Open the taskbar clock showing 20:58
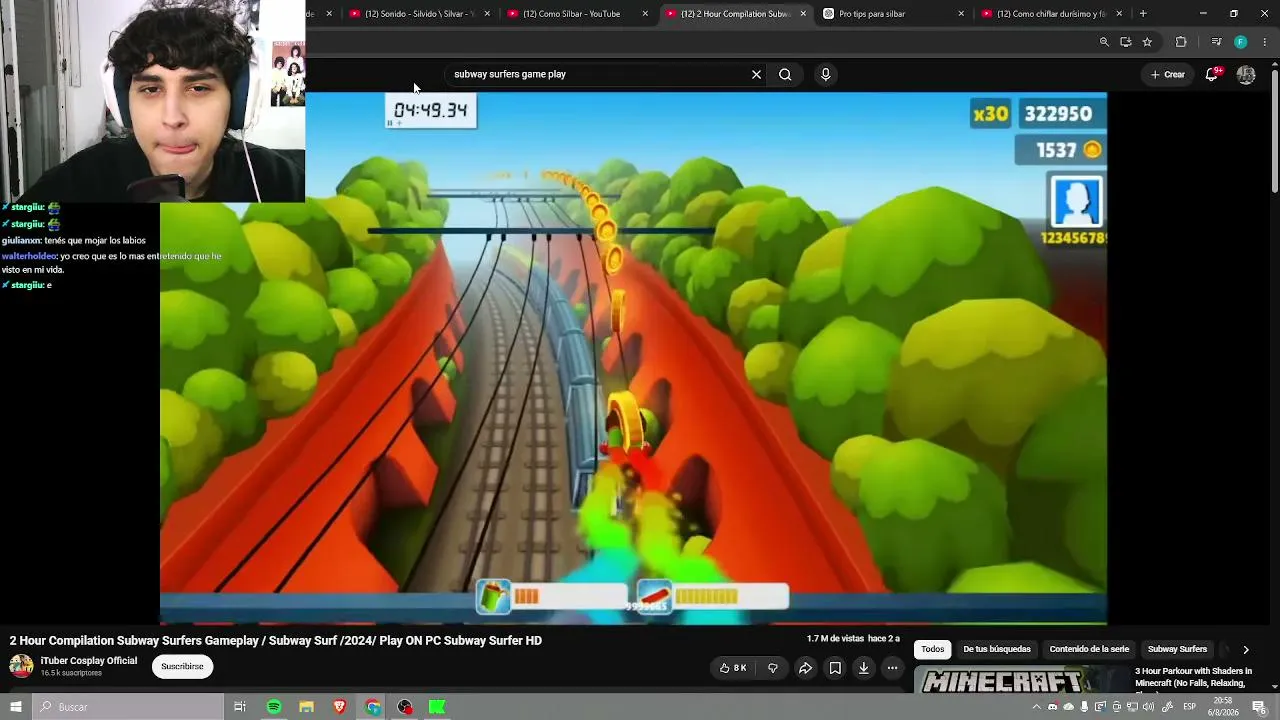Viewport: 1280px width, 720px height. (1223, 707)
